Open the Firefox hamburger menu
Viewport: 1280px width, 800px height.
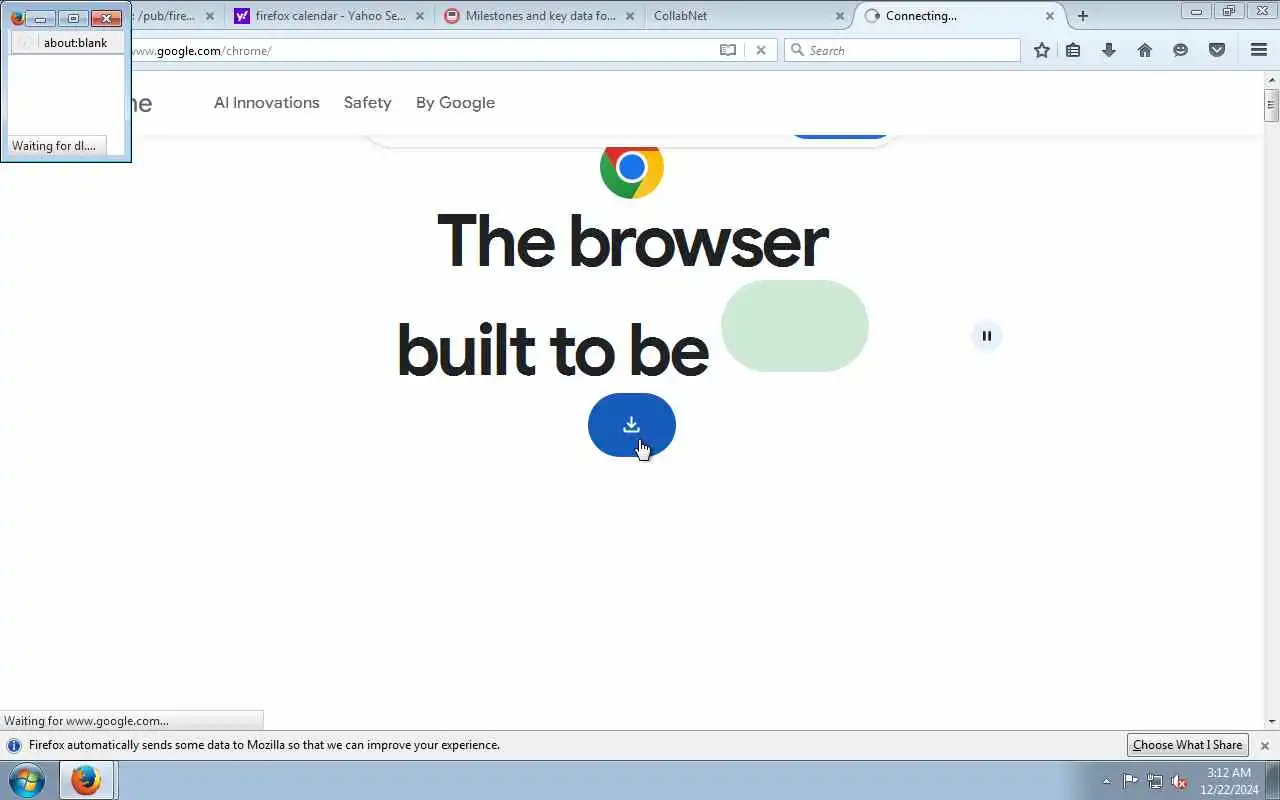1259,50
